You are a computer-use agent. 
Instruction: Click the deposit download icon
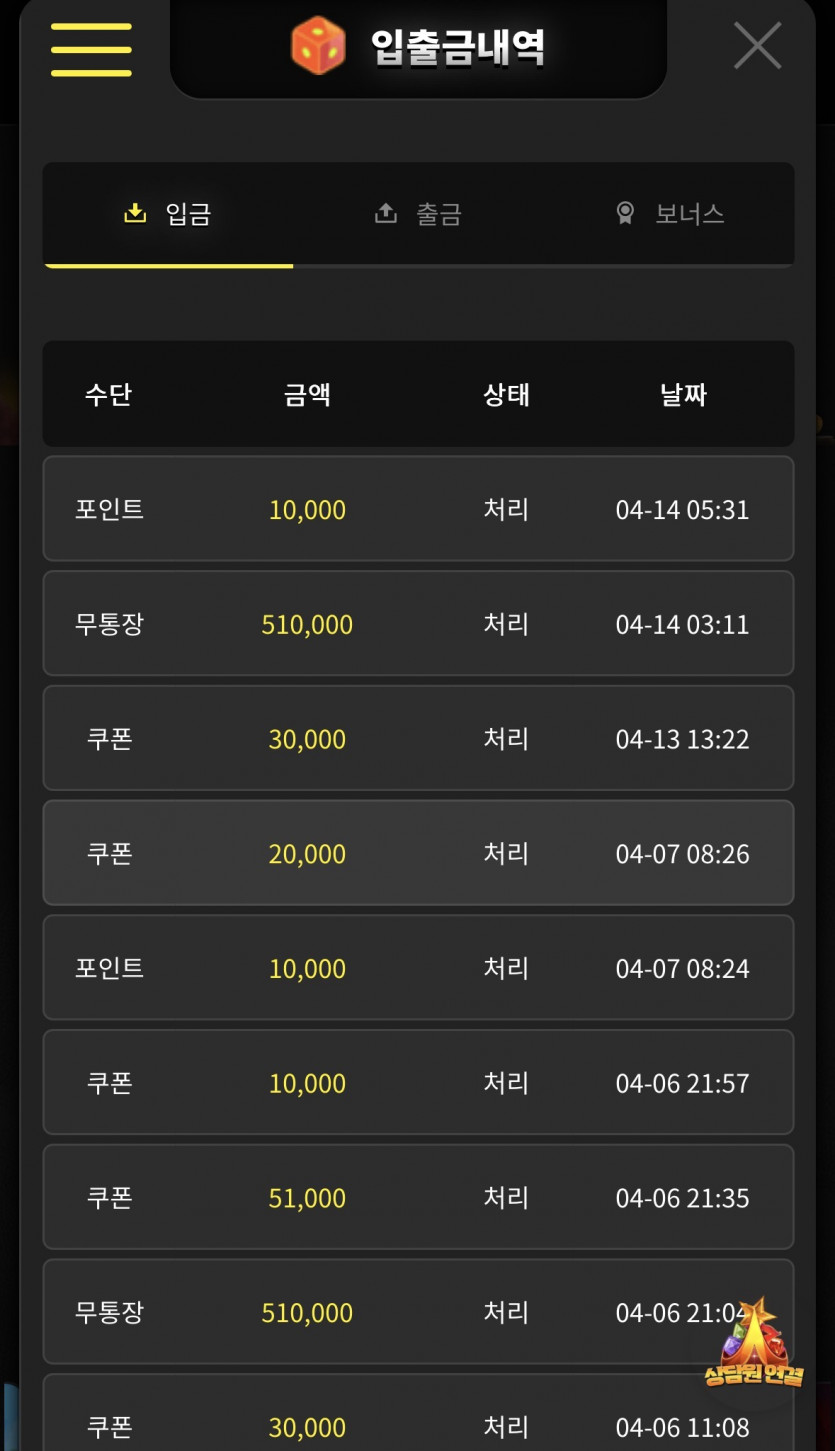[134, 213]
